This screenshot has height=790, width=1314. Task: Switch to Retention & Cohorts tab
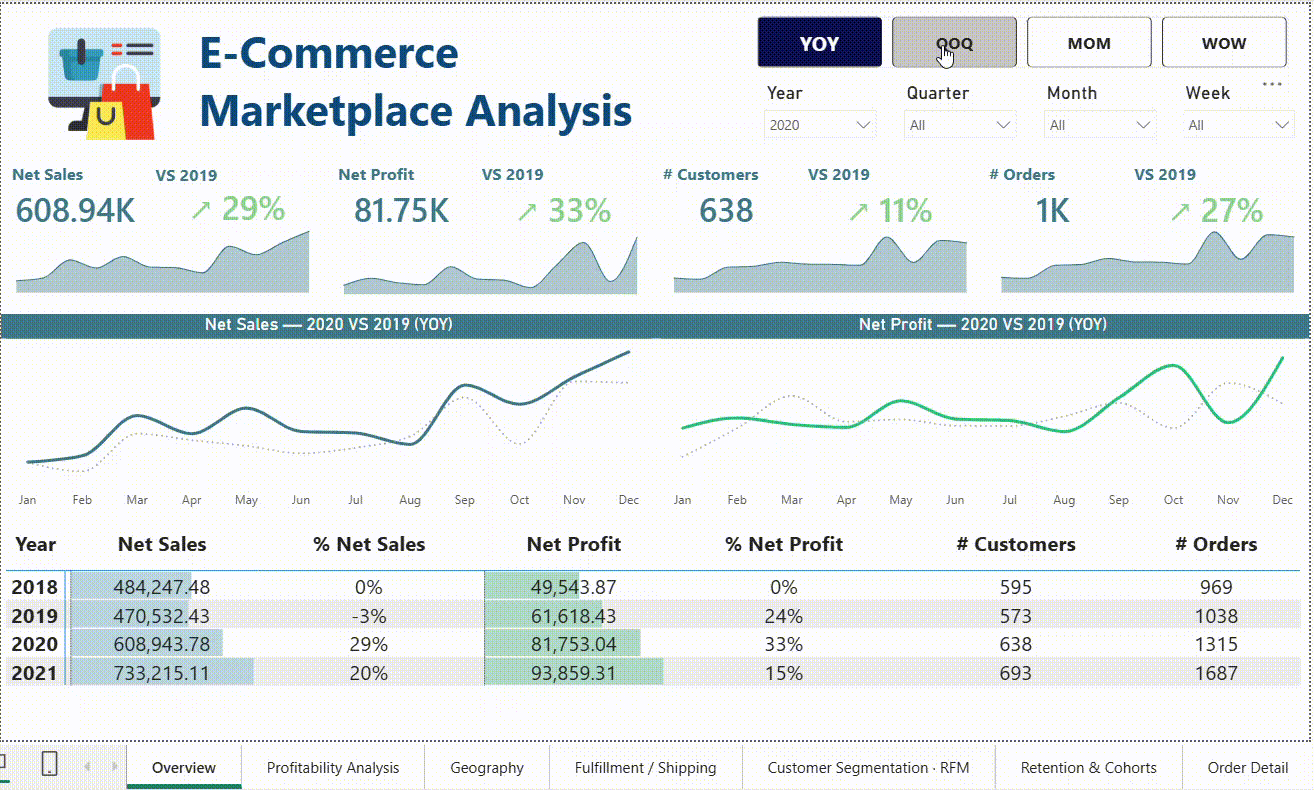tap(1089, 767)
